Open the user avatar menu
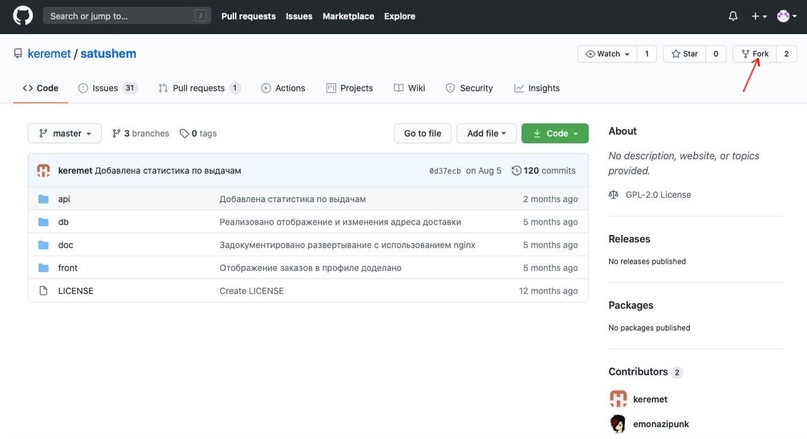 click(x=786, y=16)
